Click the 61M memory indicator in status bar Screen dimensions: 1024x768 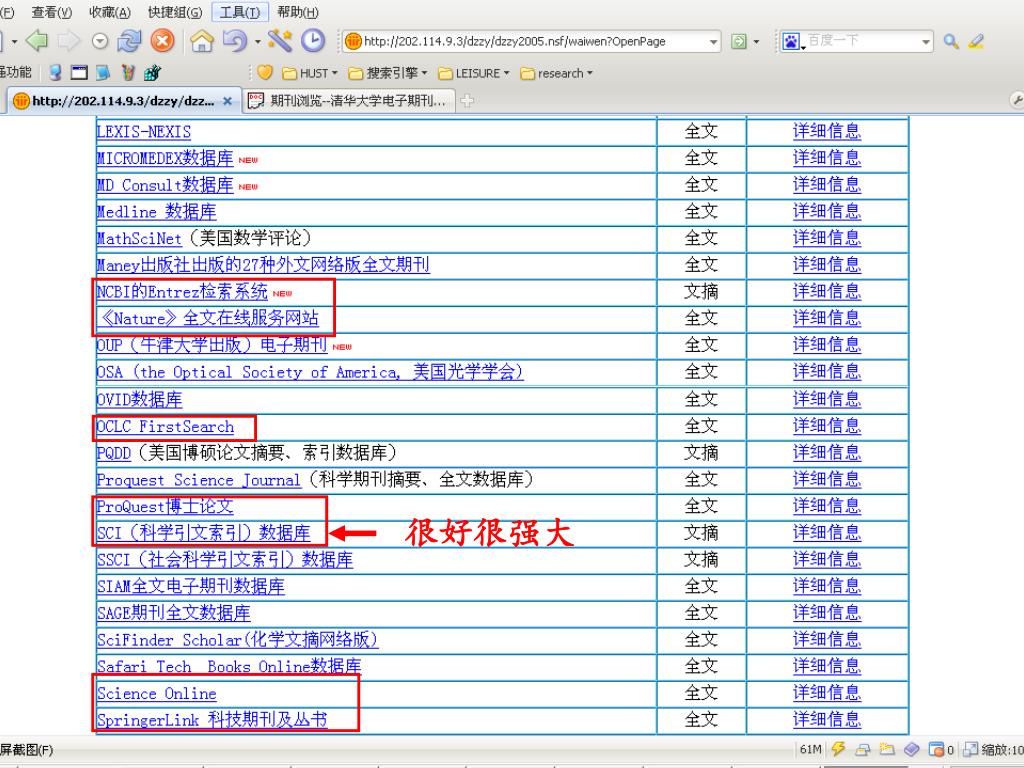(x=810, y=750)
